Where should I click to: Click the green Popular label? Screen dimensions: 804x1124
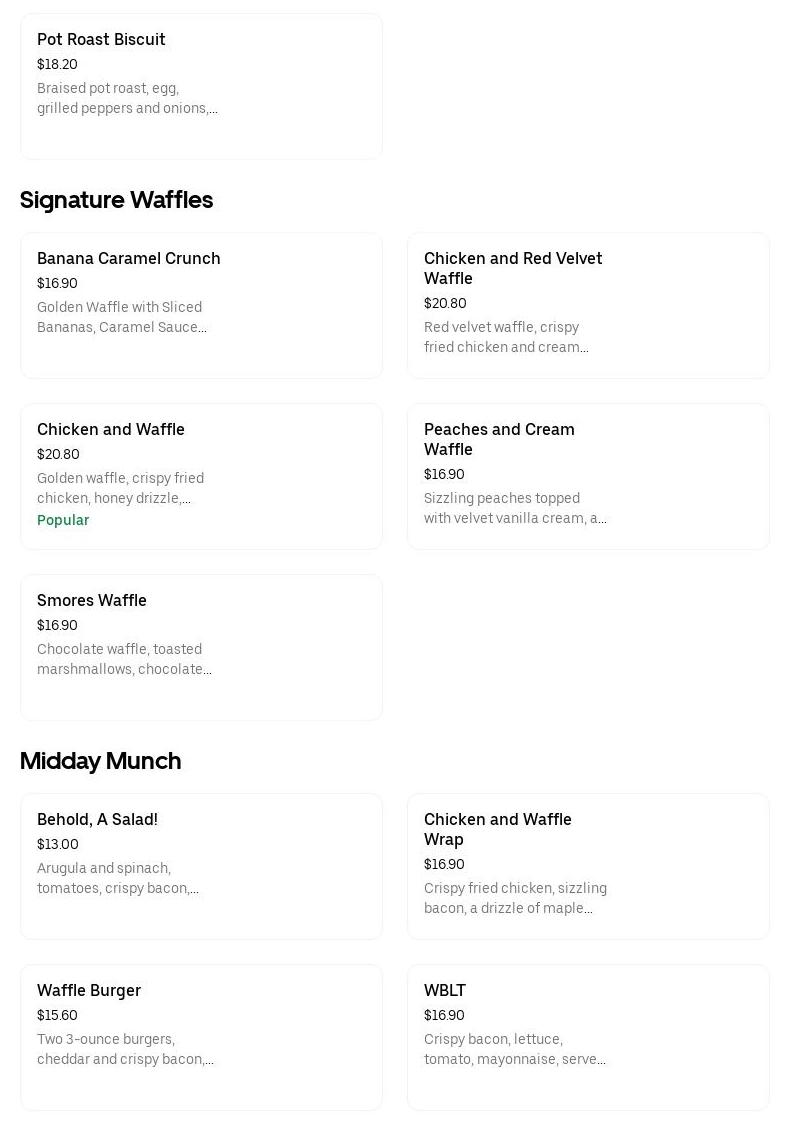pos(63,520)
